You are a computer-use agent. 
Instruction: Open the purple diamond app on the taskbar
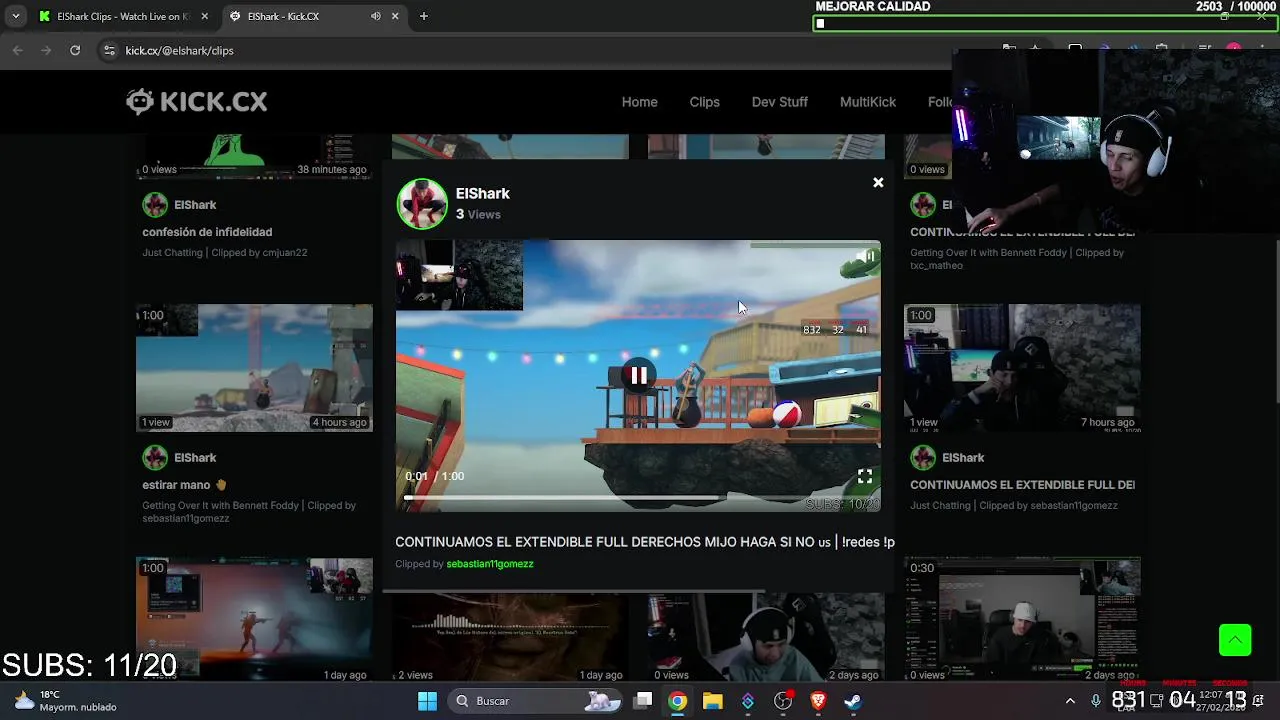pyautogui.click(x=748, y=701)
